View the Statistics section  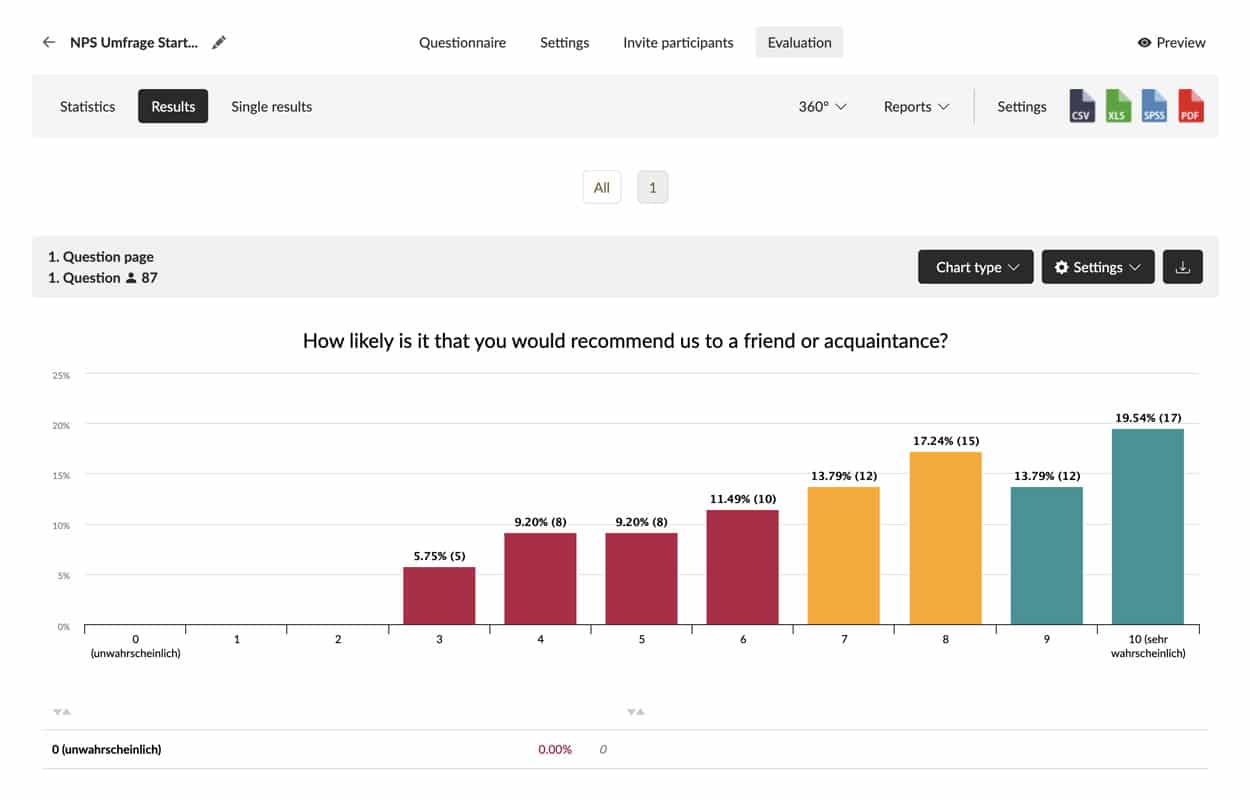[87, 106]
